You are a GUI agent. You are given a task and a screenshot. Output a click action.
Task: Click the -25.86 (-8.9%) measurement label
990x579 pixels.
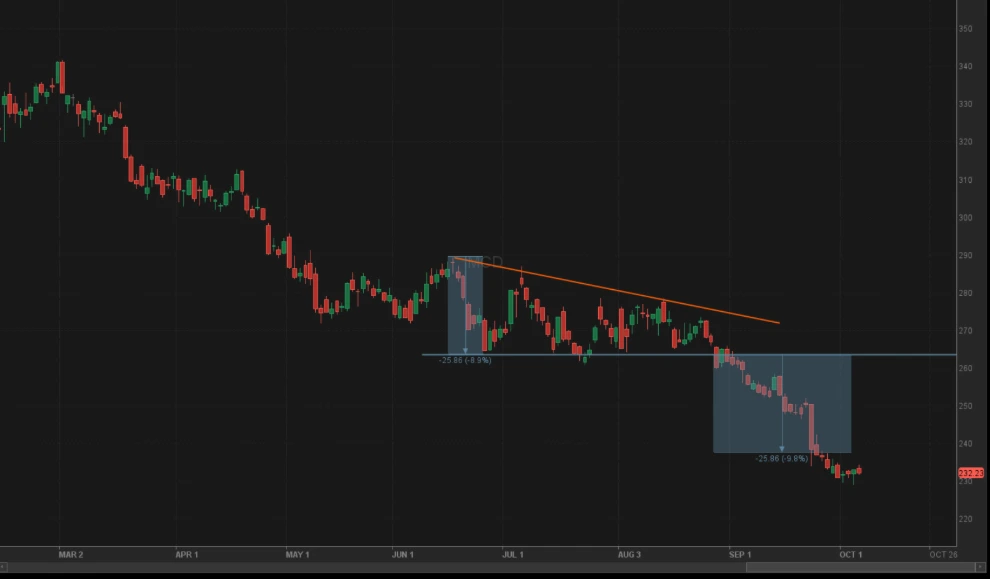click(465, 360)
